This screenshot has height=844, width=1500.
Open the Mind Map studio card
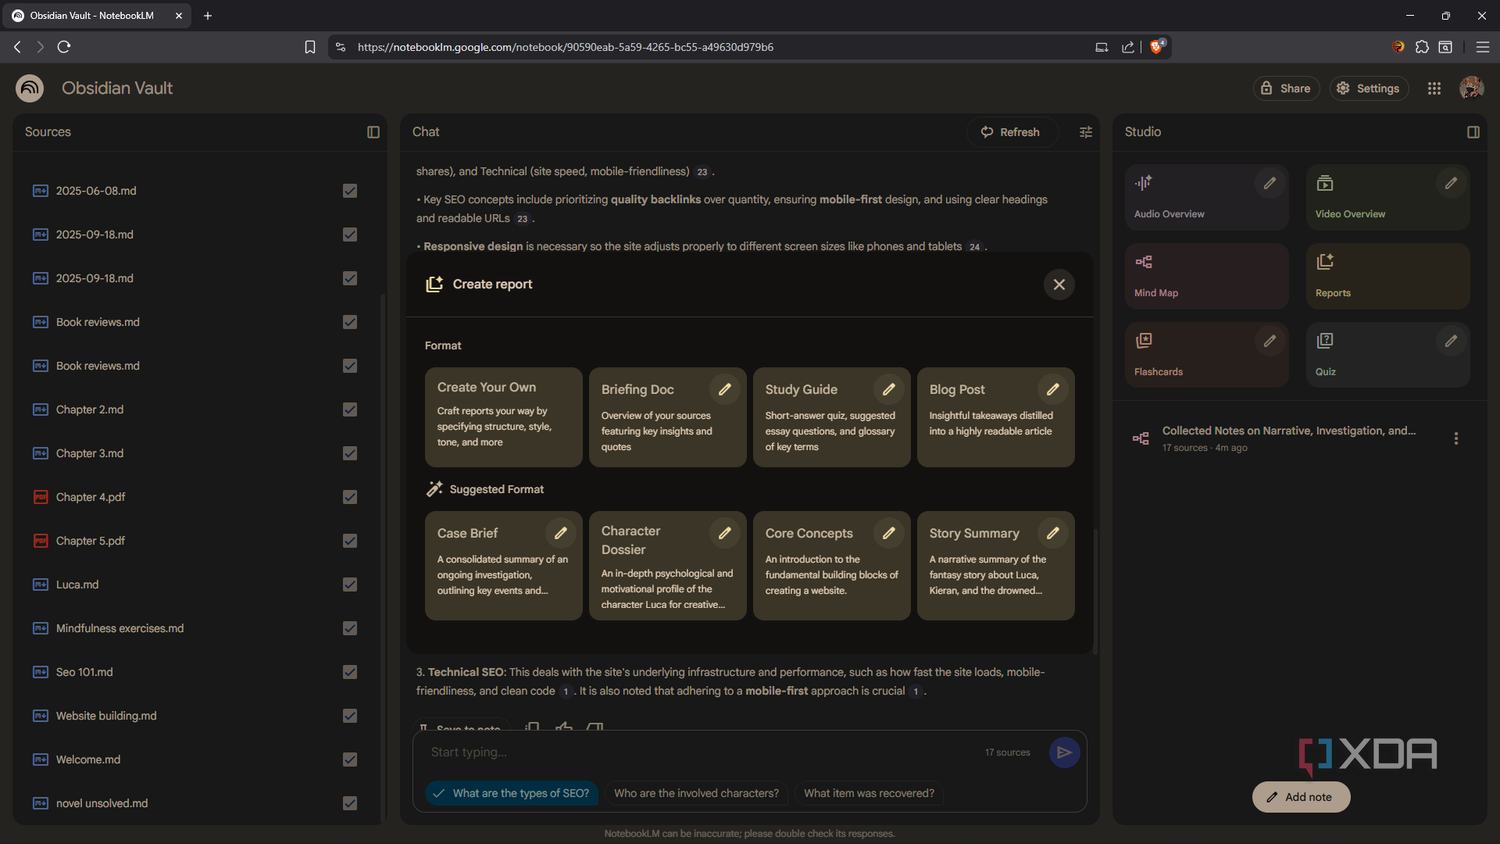(1206, 276)
